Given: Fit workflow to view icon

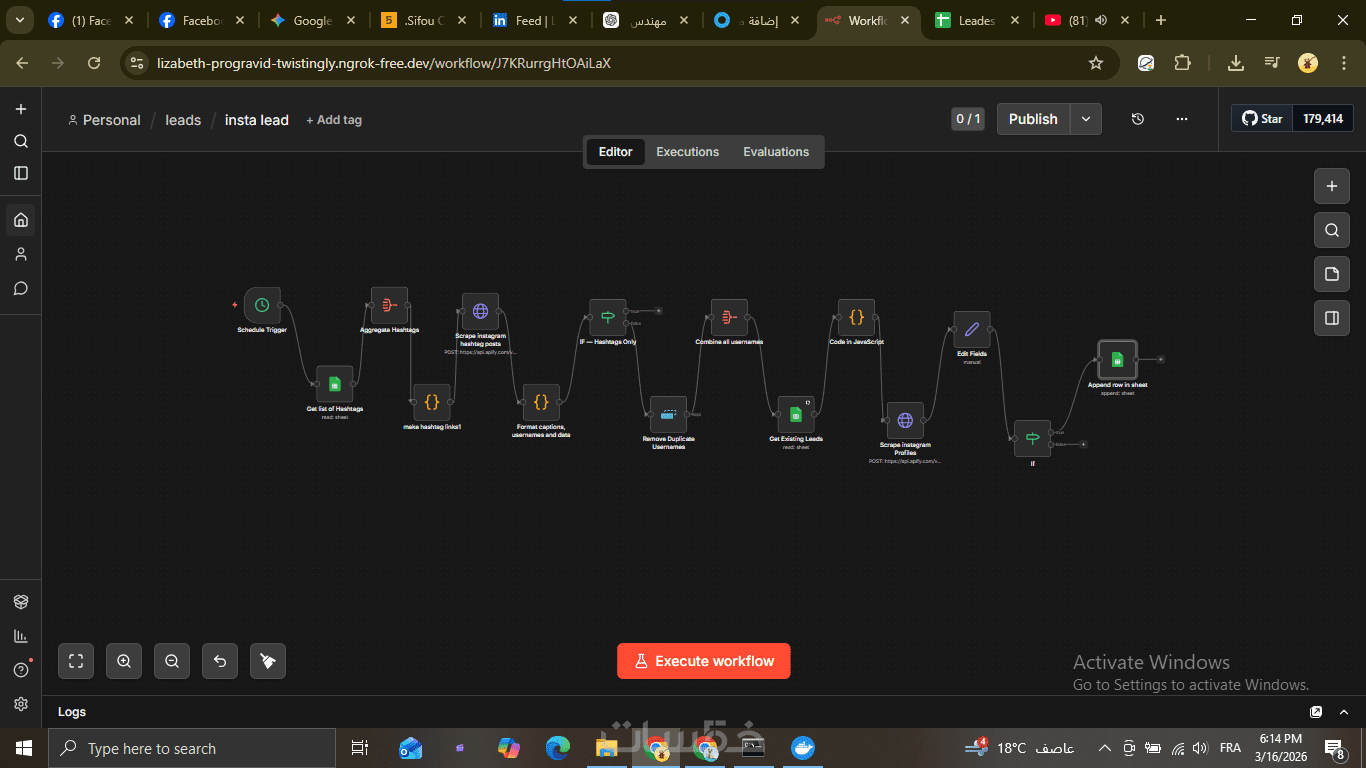Looking at the screenshot, I should point(76,661).
